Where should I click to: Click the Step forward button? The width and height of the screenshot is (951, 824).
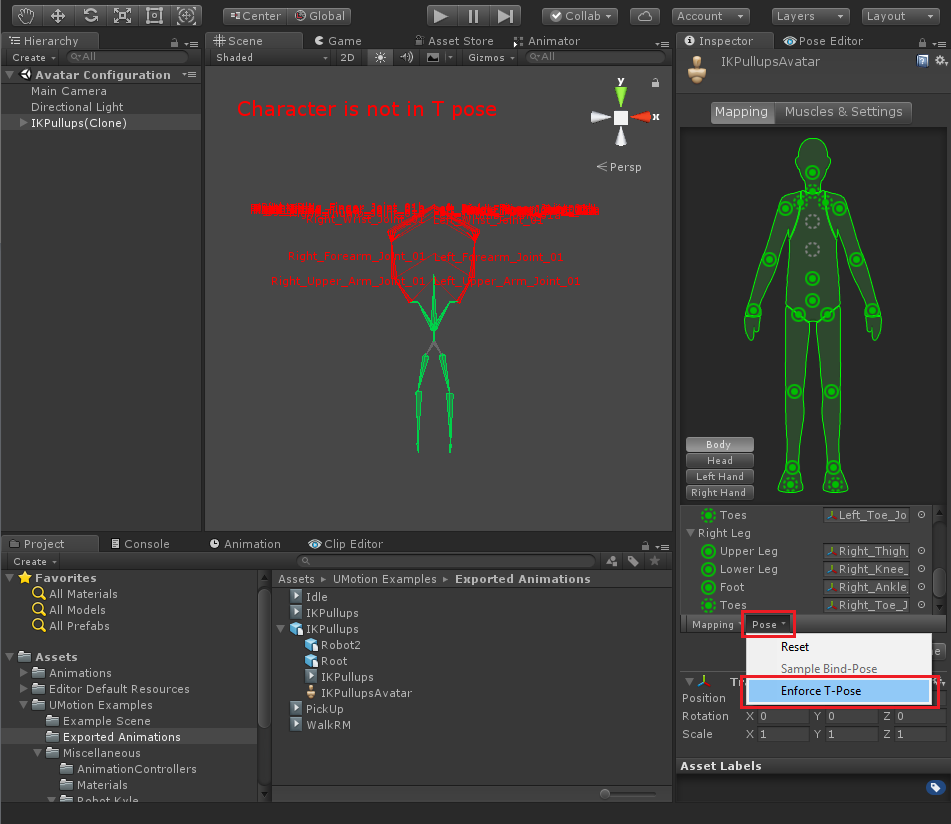[507, 16]
